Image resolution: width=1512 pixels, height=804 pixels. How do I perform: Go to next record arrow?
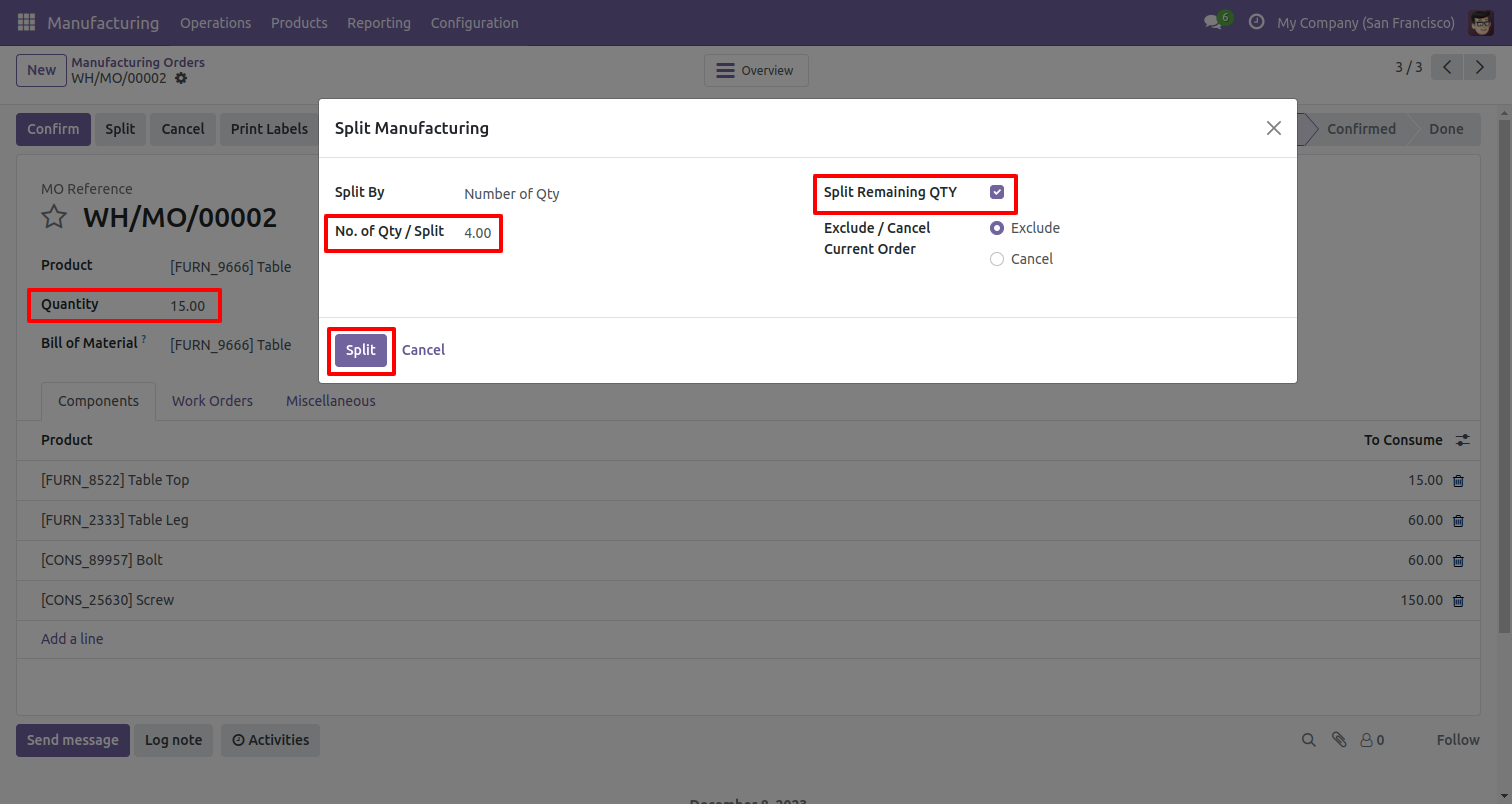1479,67
